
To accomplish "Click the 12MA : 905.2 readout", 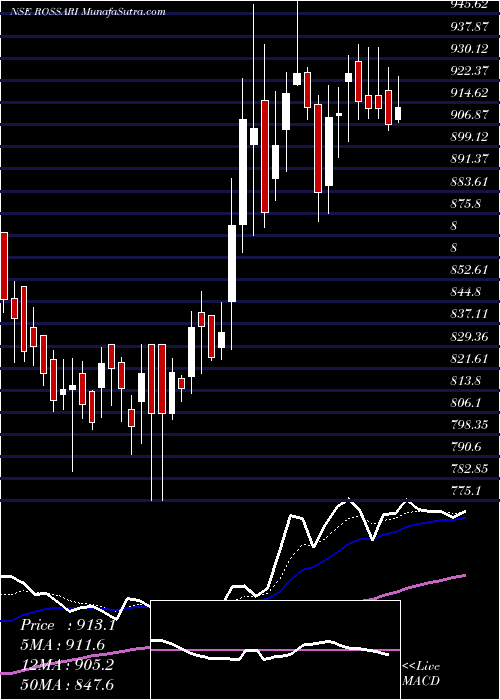I will tap(67, 664).
